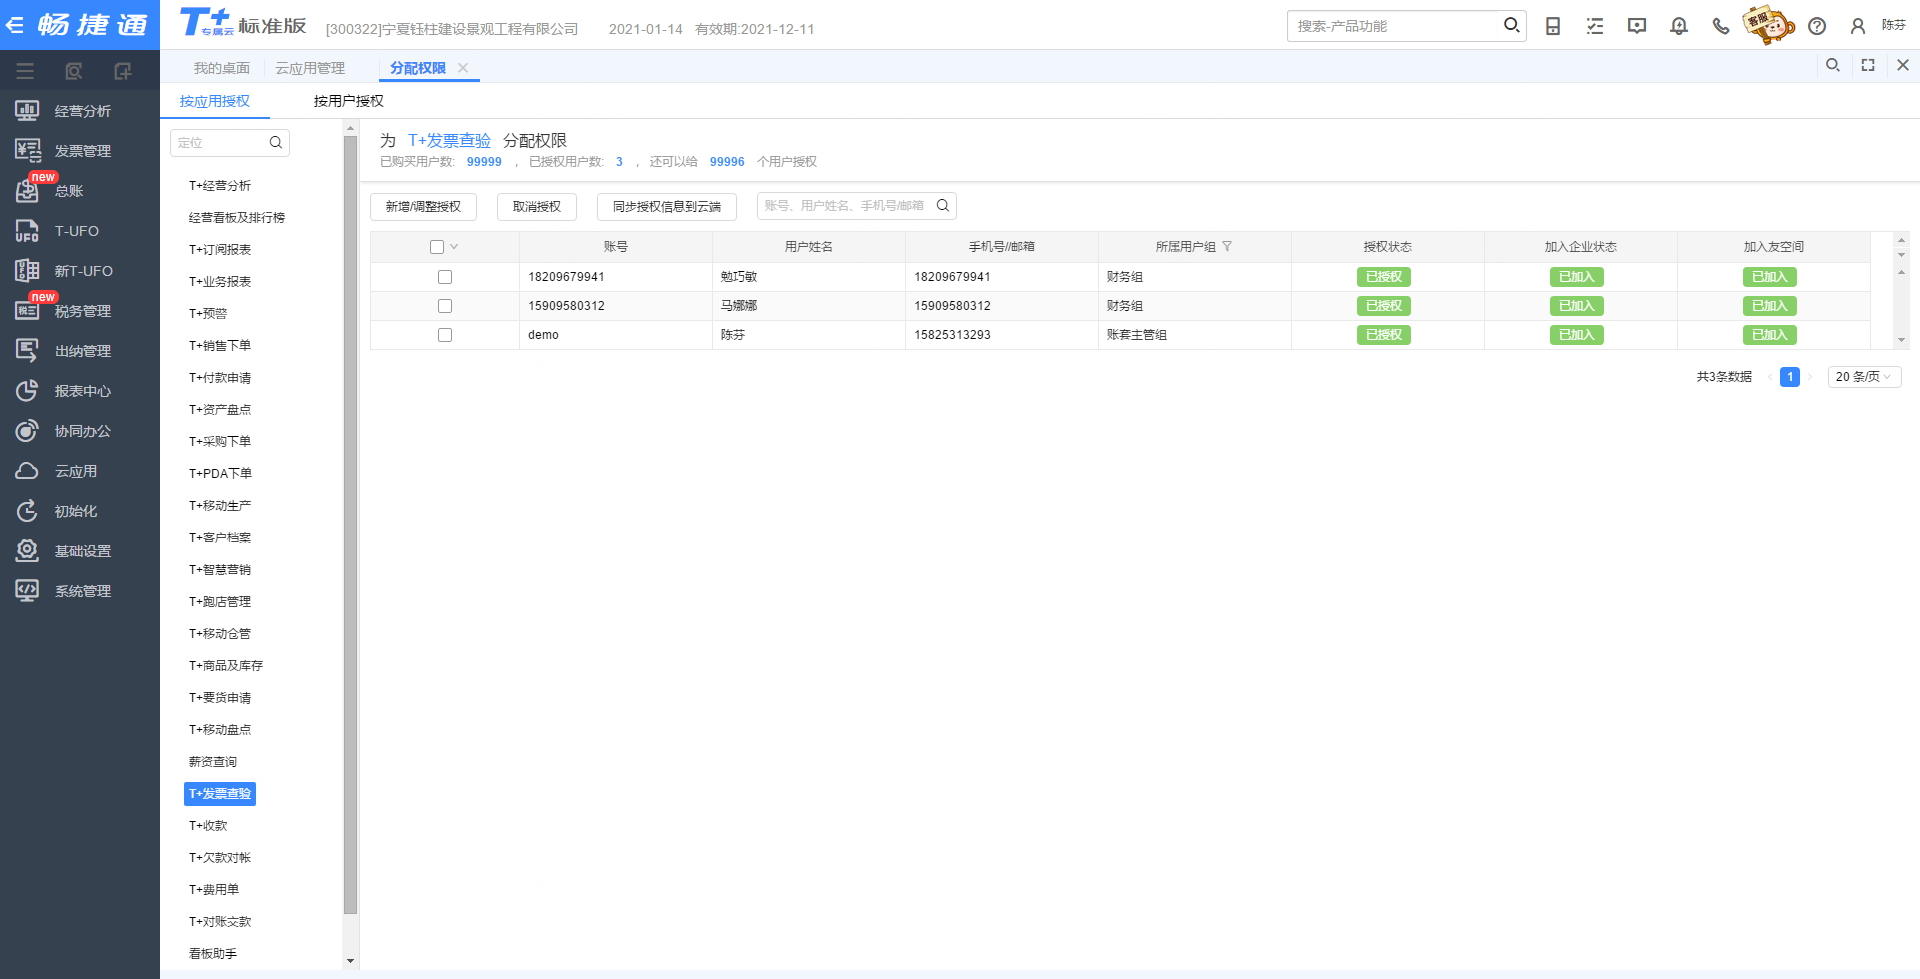Toggle the select-all checkbox in table header
1920x979 pixels.
coord(437,247)
